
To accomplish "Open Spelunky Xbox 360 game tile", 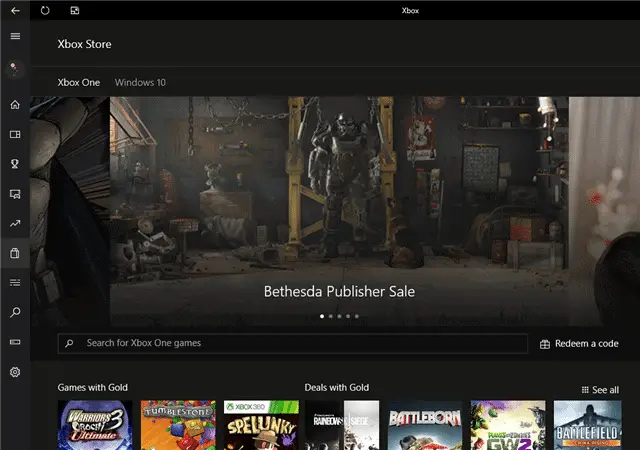I will pos(261,425).
